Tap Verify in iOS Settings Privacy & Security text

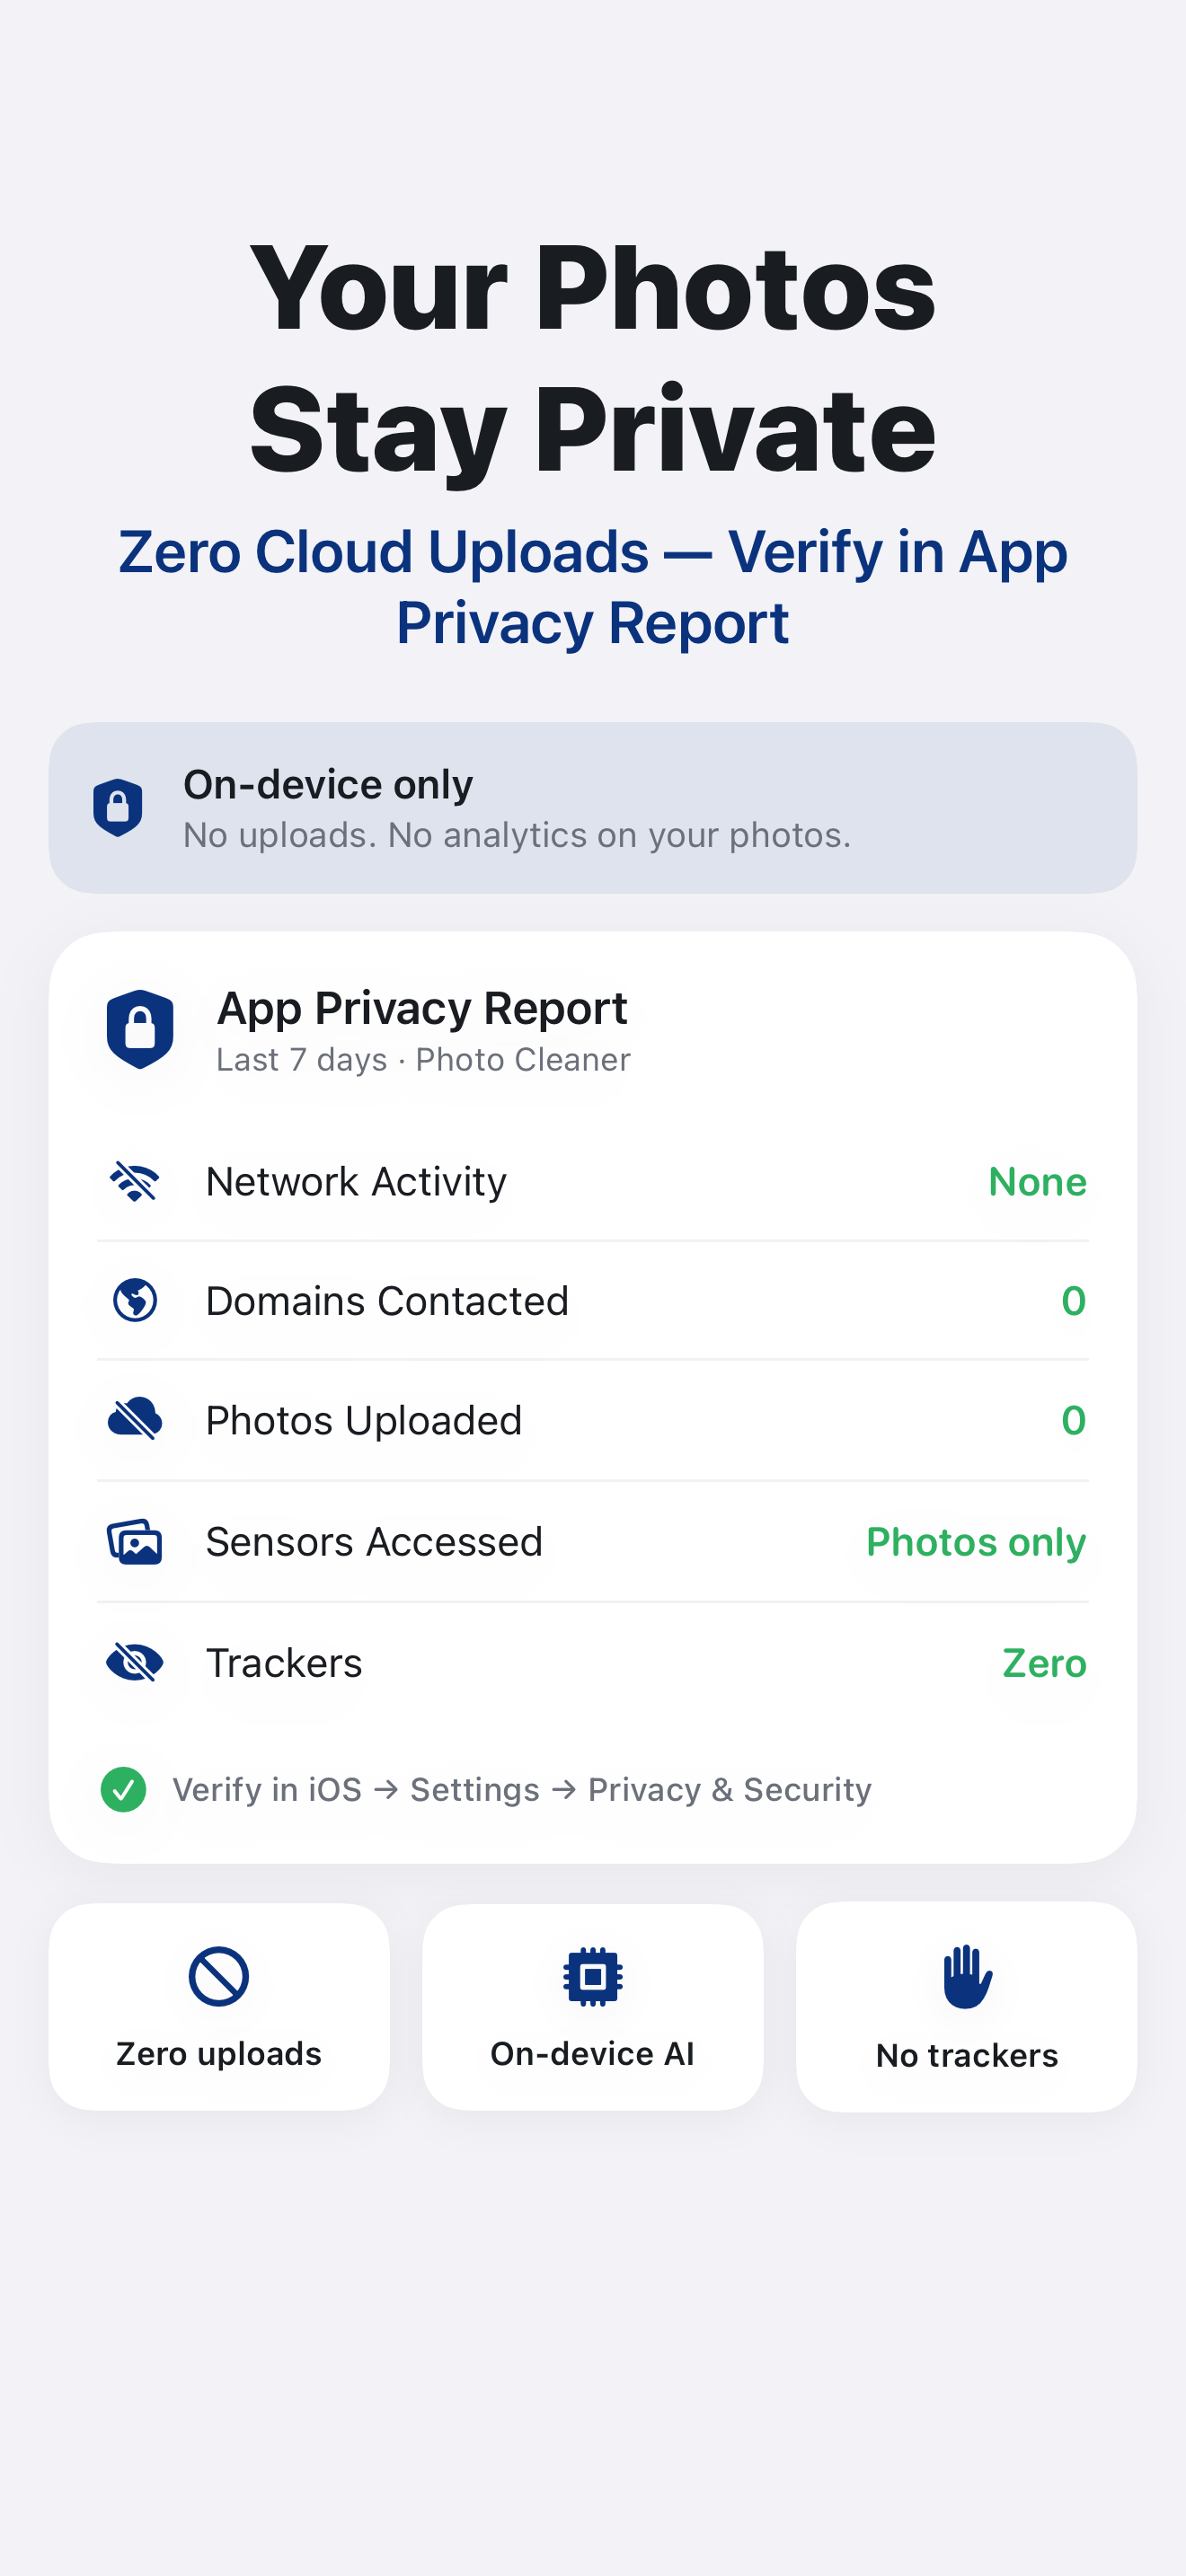522,1789
